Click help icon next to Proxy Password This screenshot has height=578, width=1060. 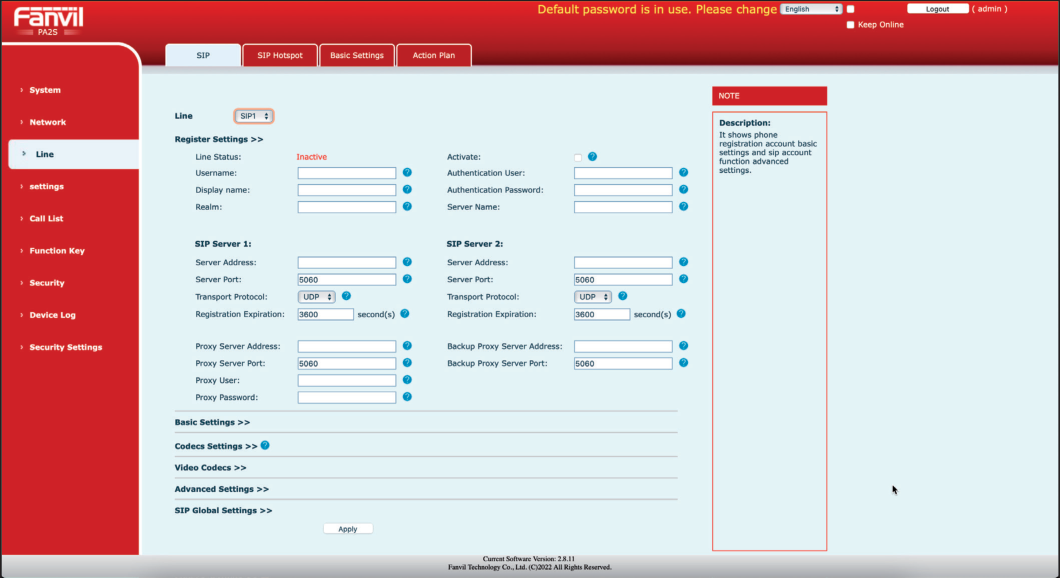(x=407, y=397)
